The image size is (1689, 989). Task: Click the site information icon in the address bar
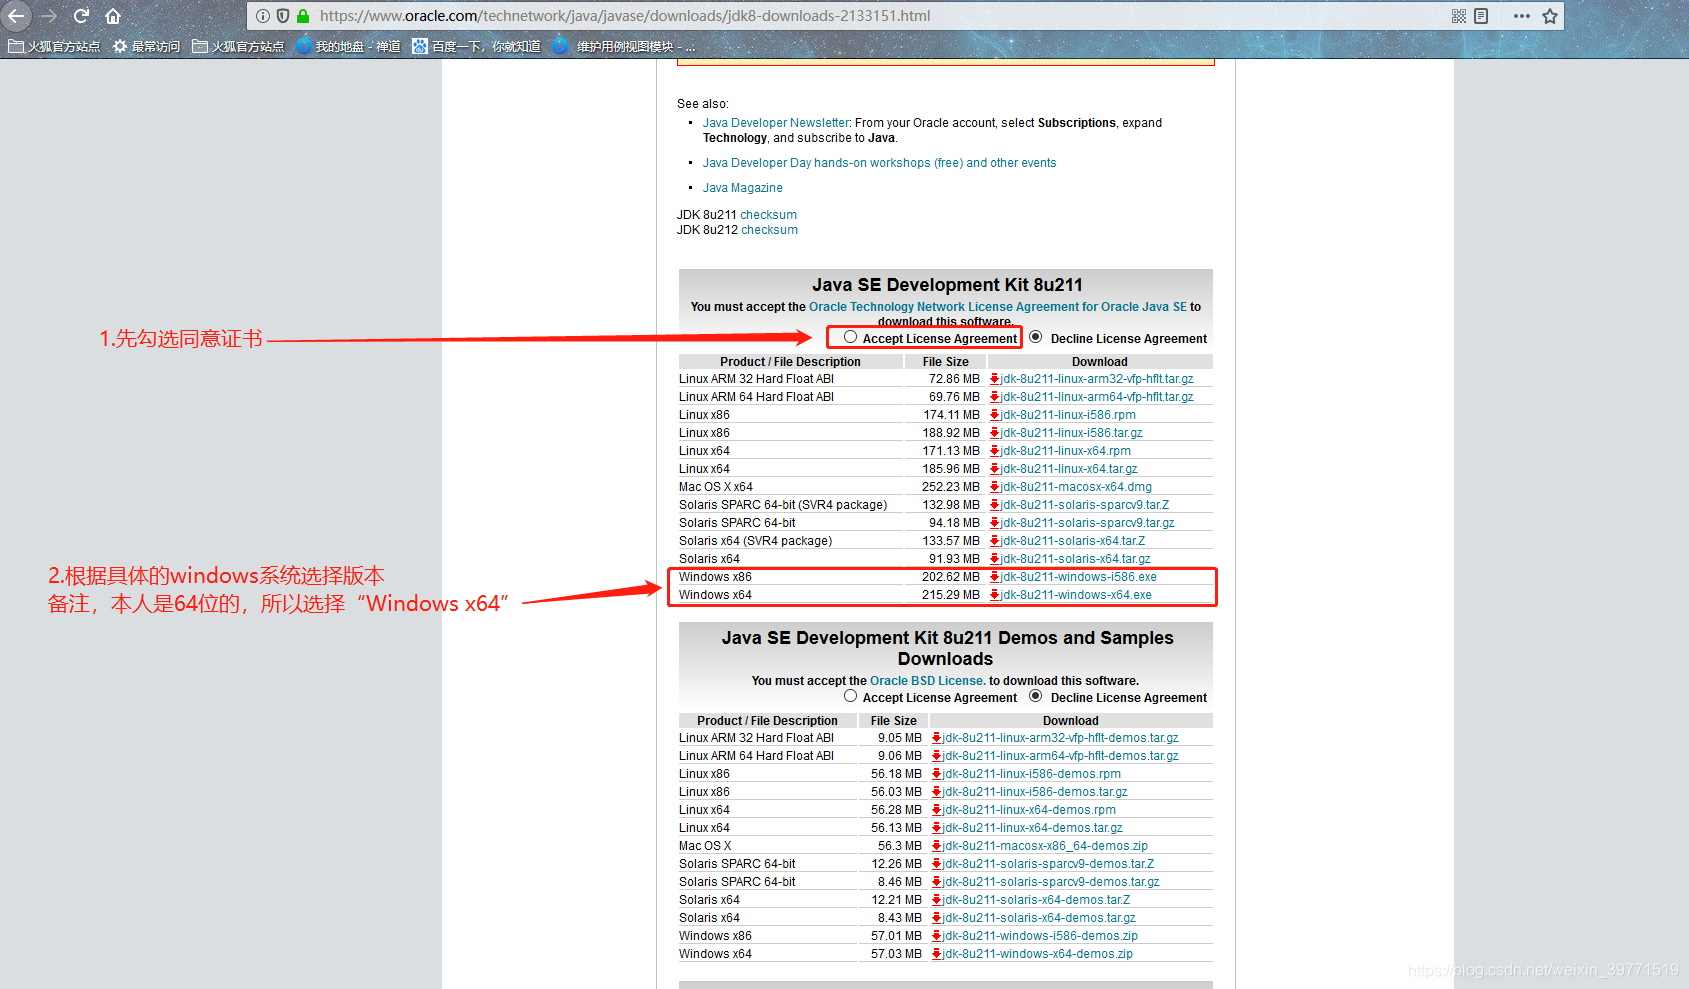click(x=263, y=16)
